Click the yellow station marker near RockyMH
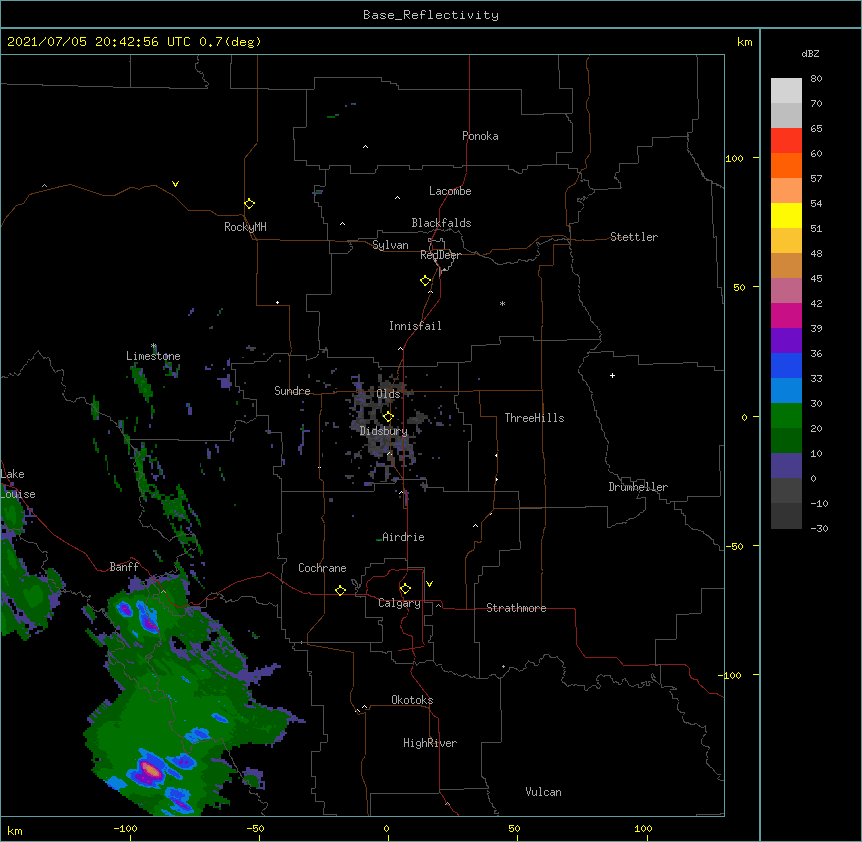The image size is (862, 842). [x=250, y=204]
